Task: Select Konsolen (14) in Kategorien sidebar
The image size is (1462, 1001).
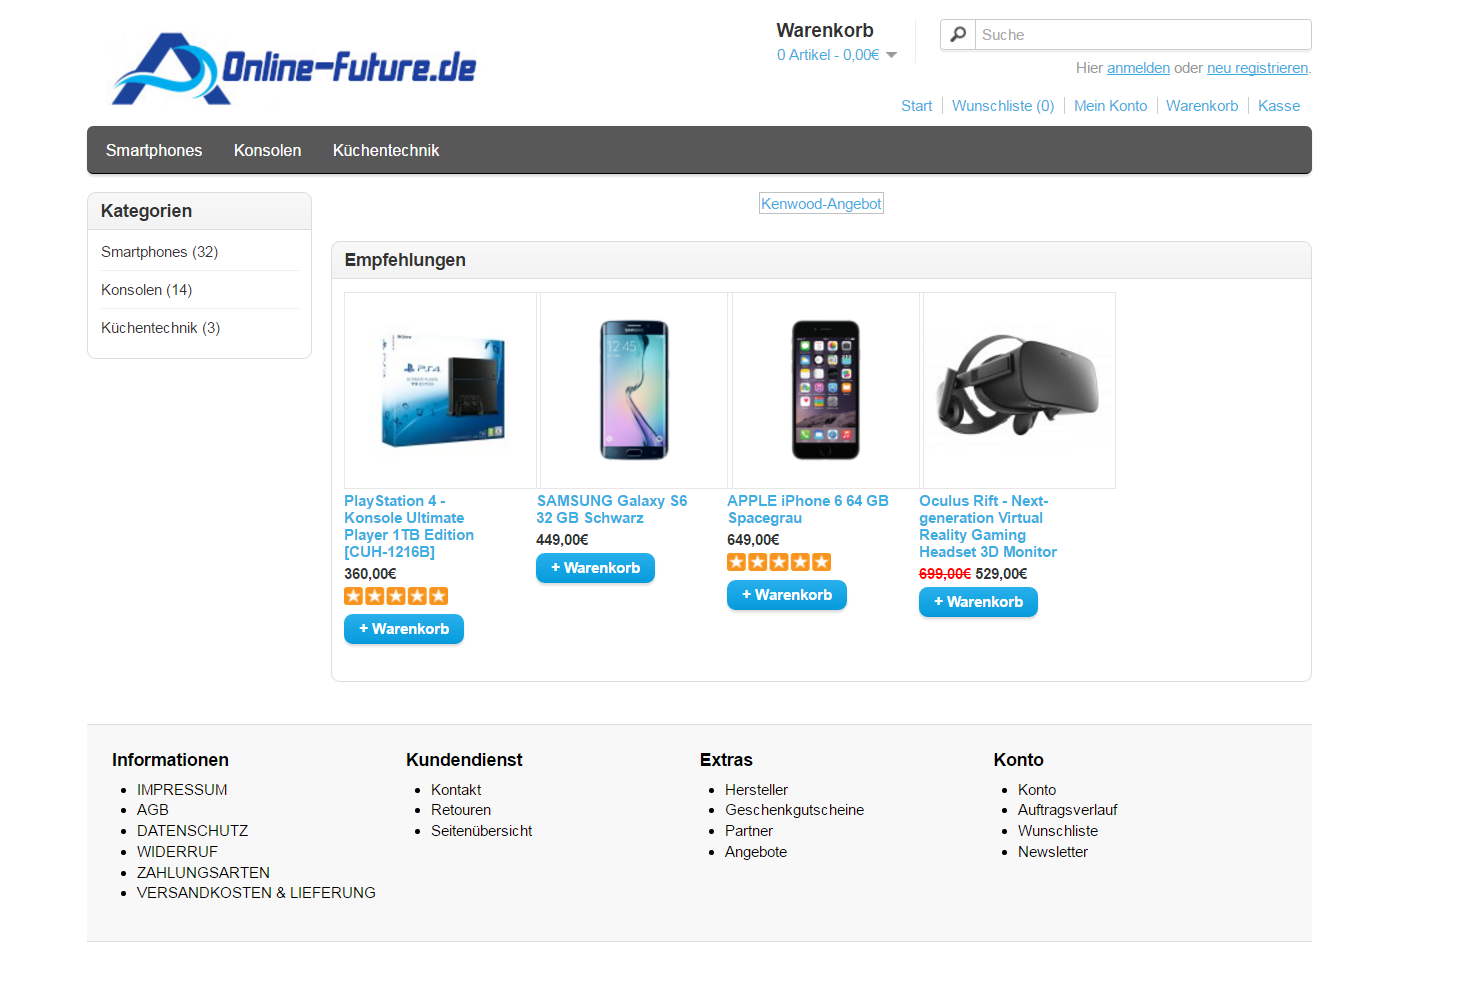Action: coord(147,290)
